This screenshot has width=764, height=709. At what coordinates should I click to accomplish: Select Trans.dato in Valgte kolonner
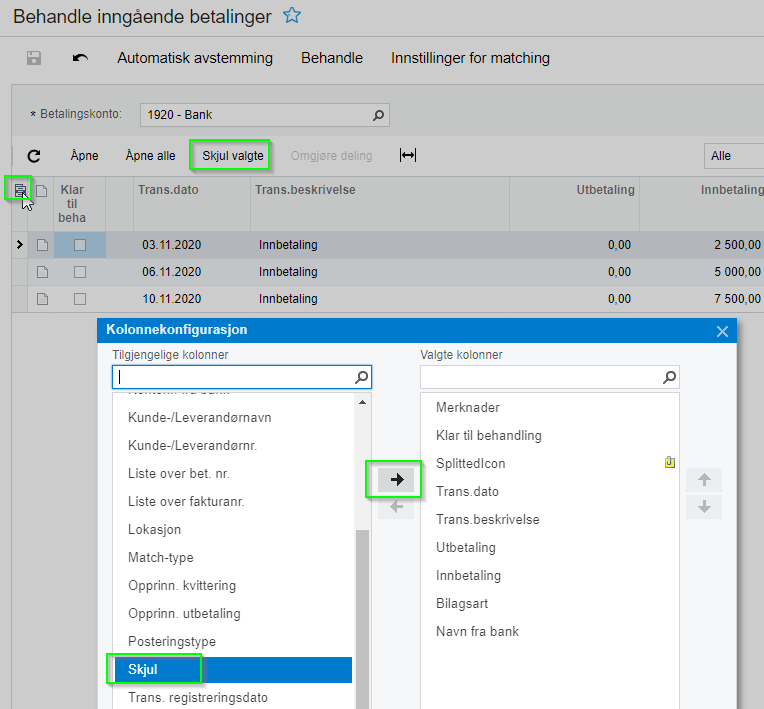[467, 491]
